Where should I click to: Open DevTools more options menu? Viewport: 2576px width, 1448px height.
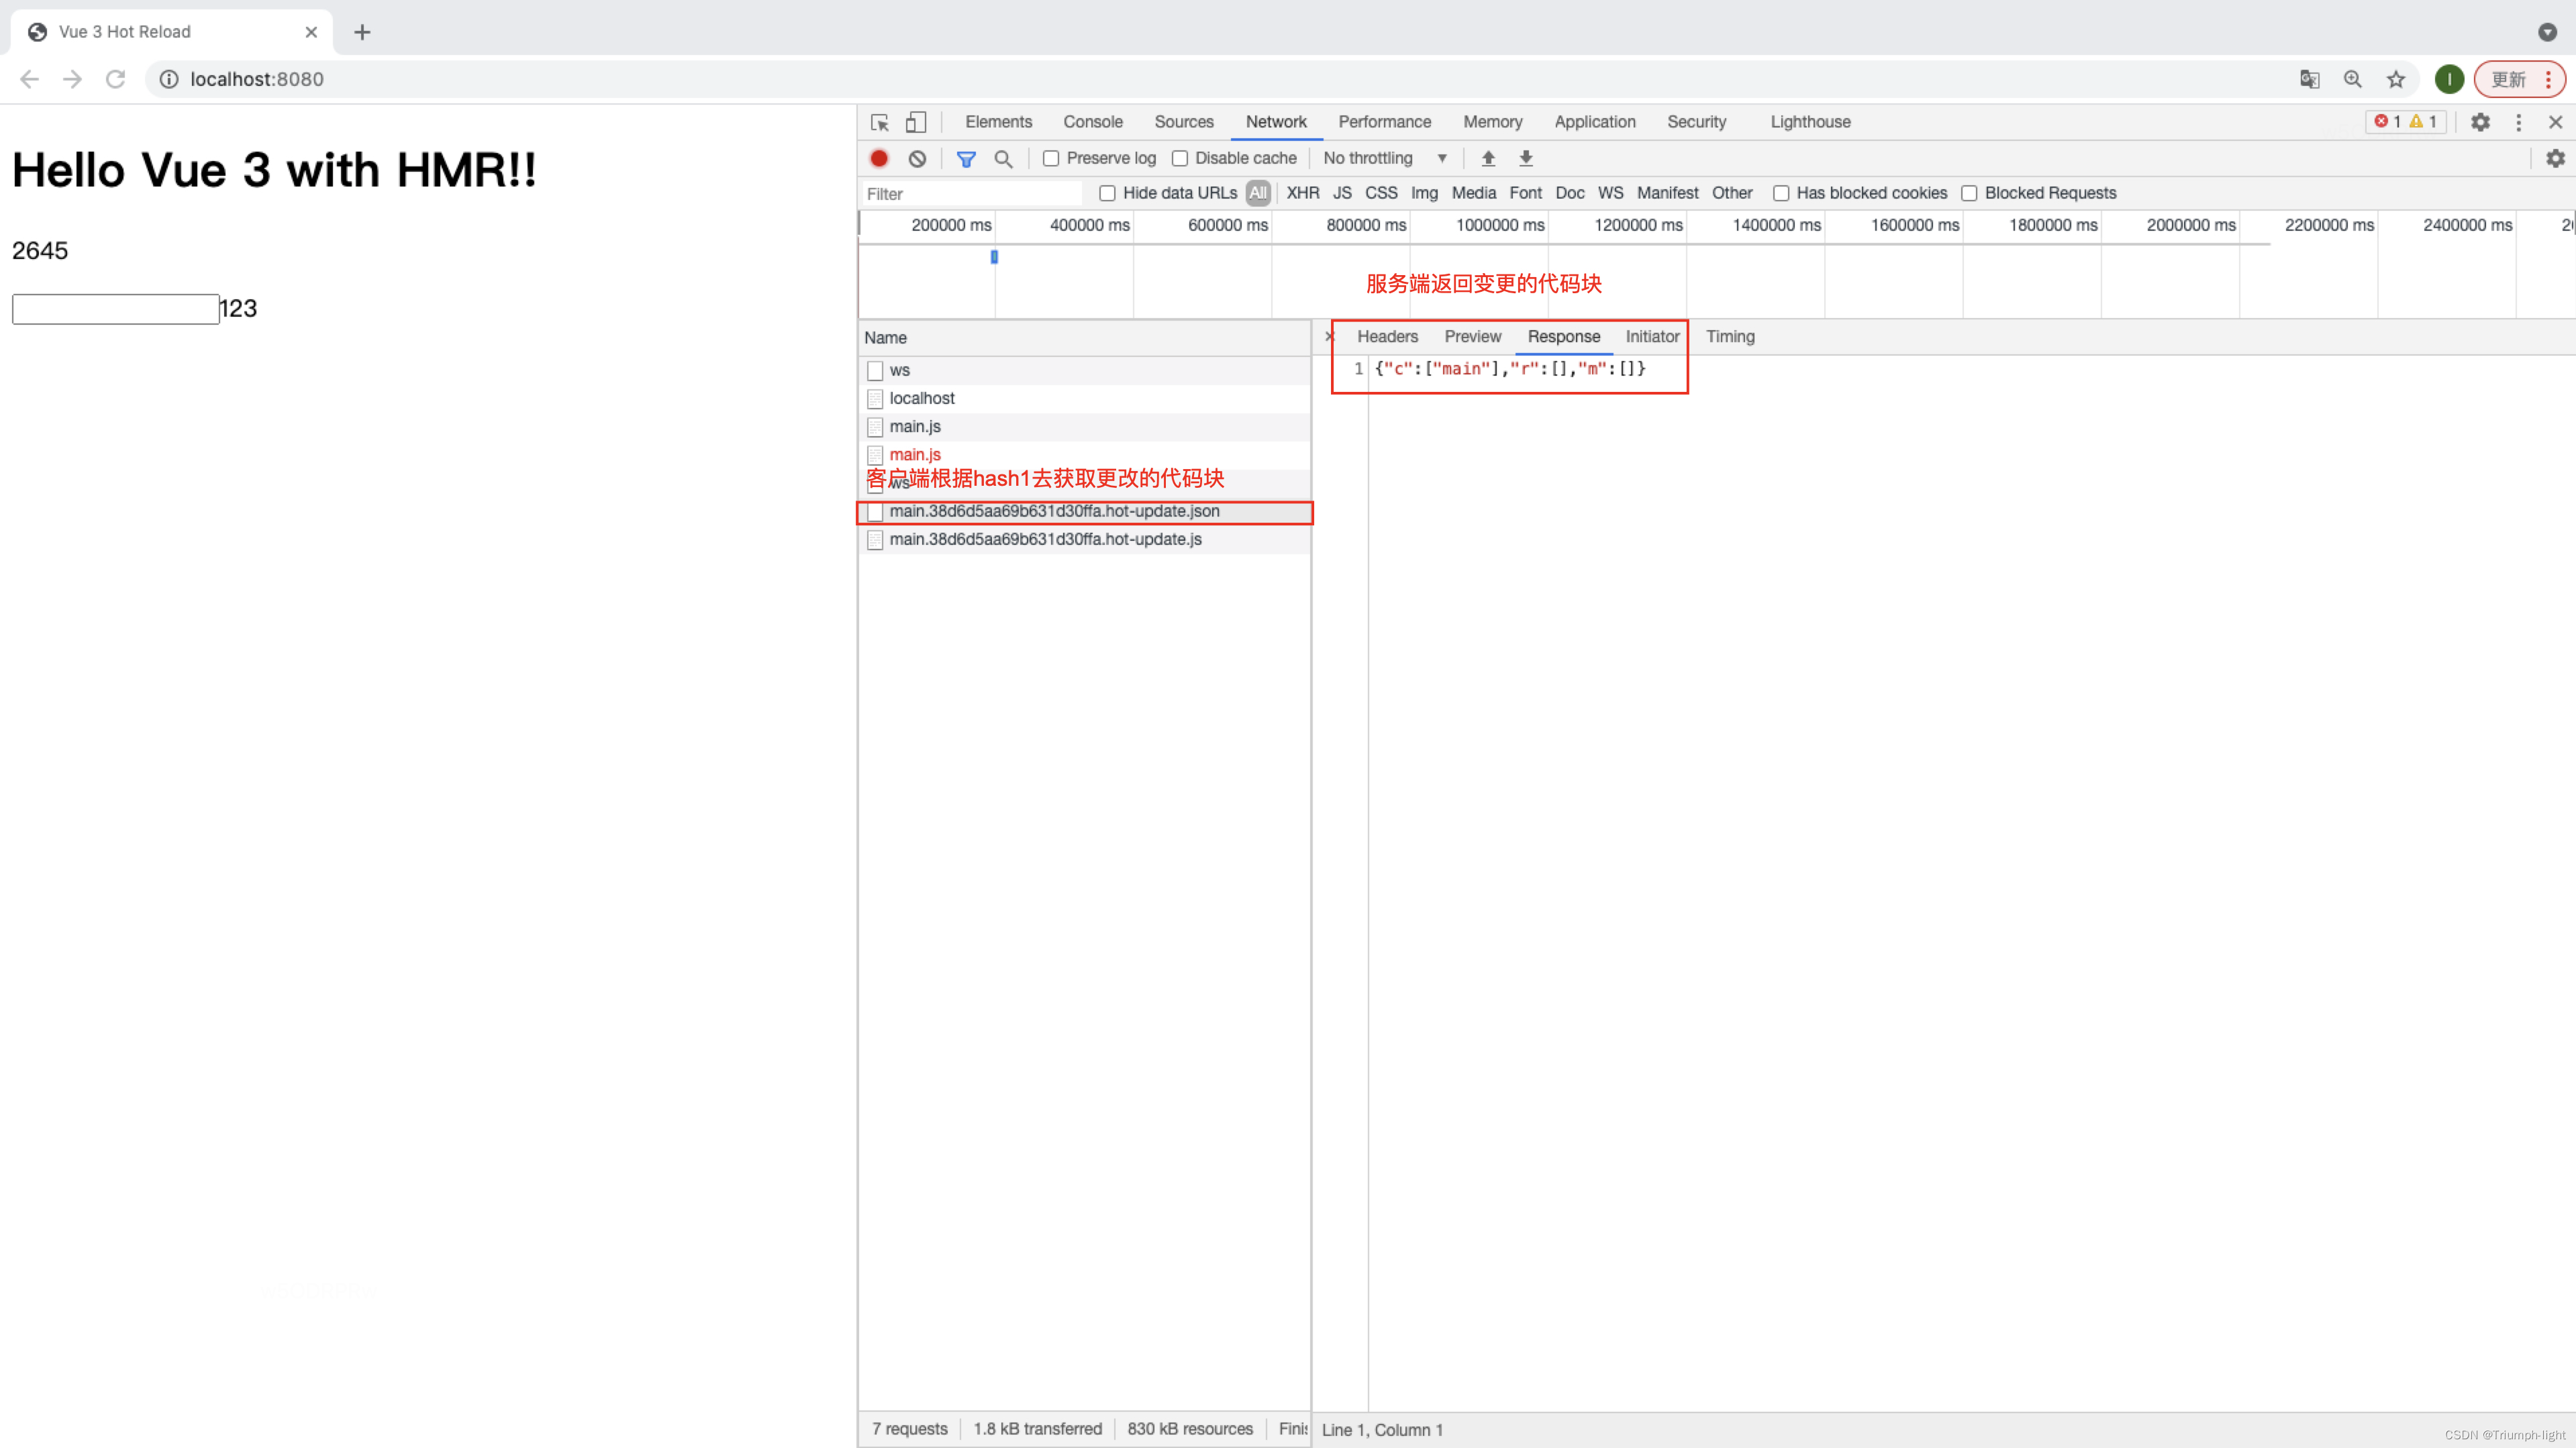coord(2519,122)
